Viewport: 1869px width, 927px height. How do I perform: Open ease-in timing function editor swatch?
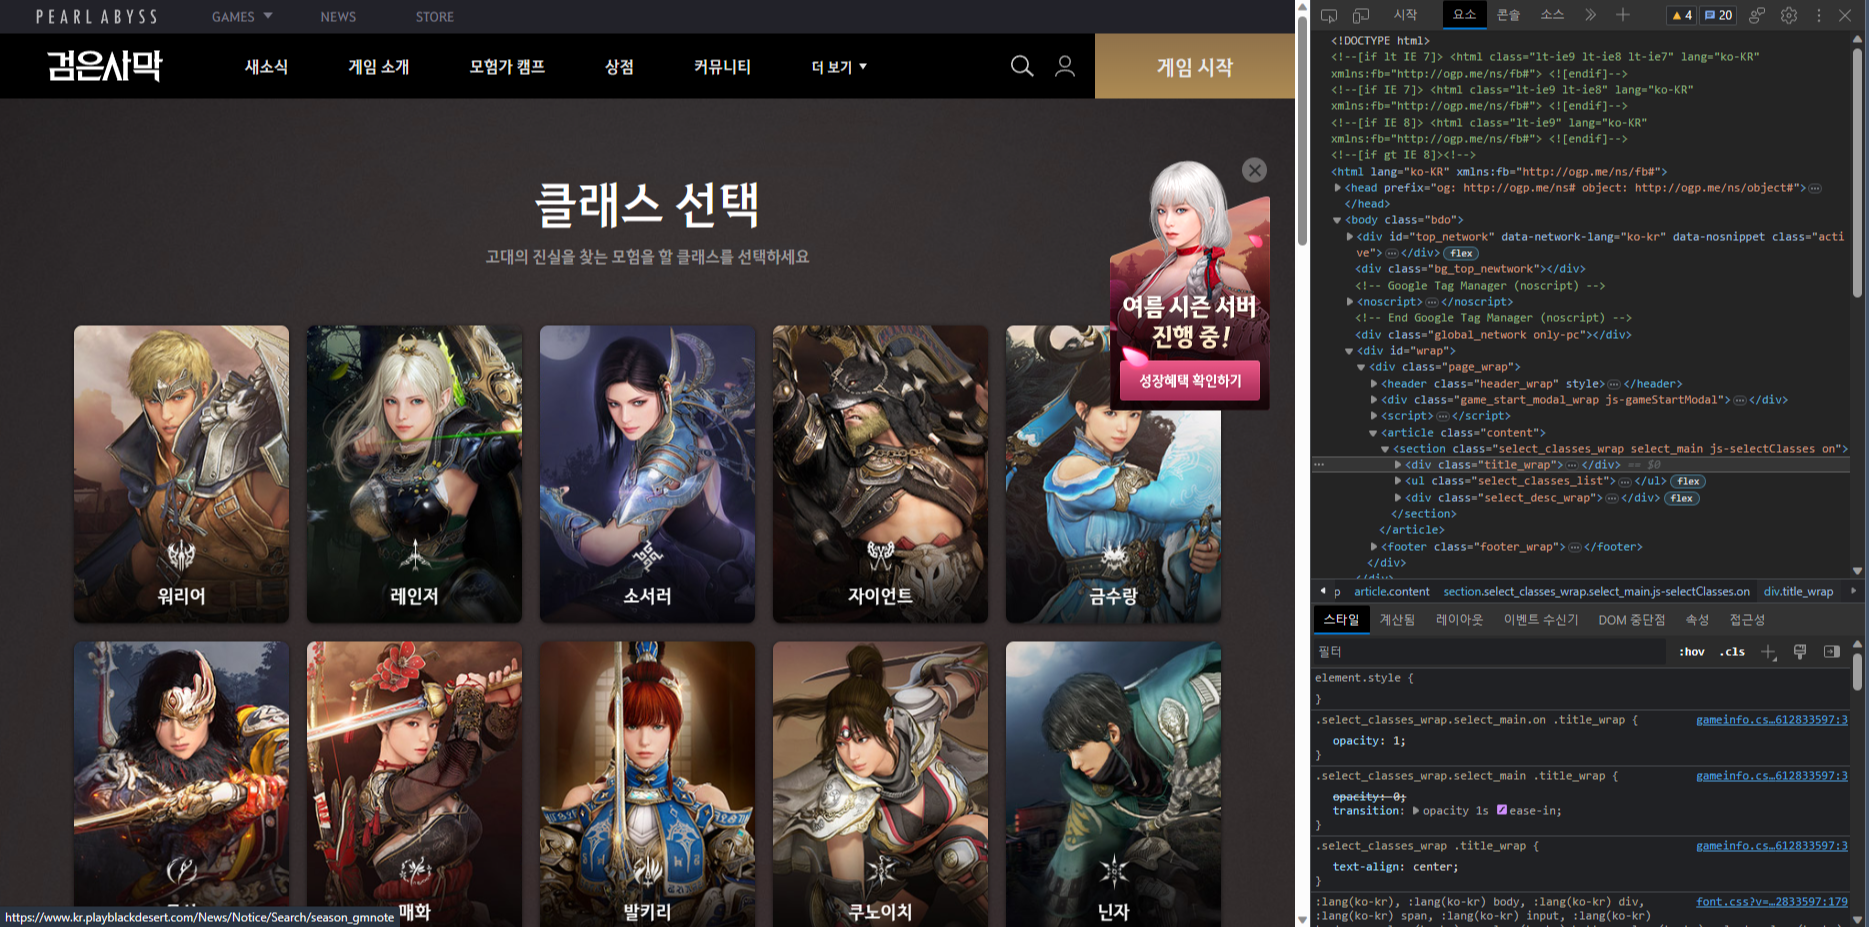pos(1502,810)
